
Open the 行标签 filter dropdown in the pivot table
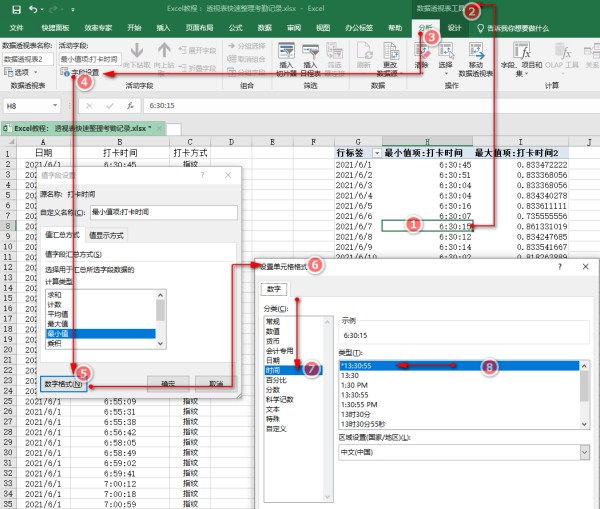[377, 153]
